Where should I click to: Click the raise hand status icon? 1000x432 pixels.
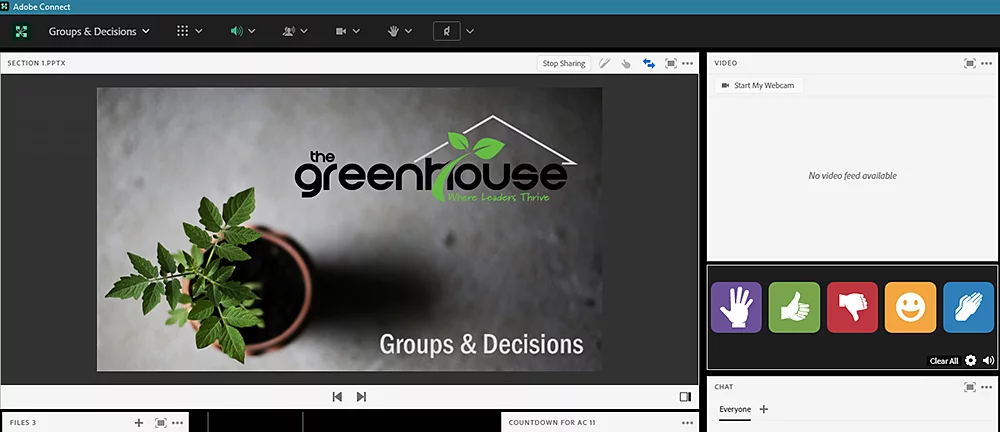(393, 31)
